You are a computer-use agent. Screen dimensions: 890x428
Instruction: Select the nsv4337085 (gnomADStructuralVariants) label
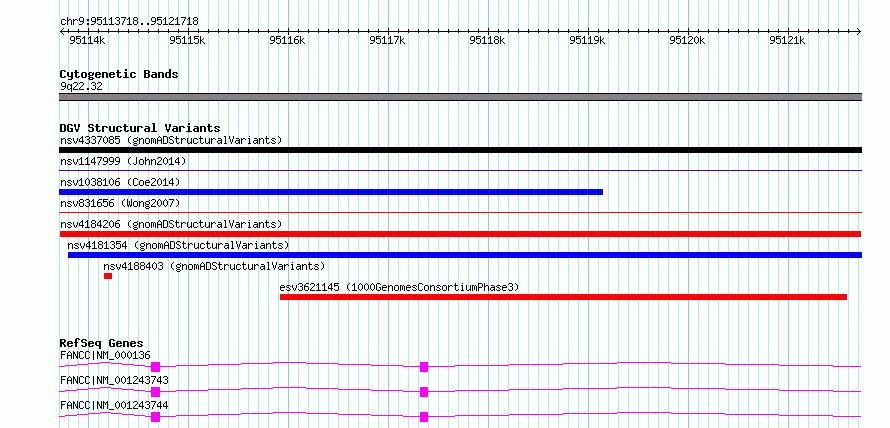click(x=171, y=140)
